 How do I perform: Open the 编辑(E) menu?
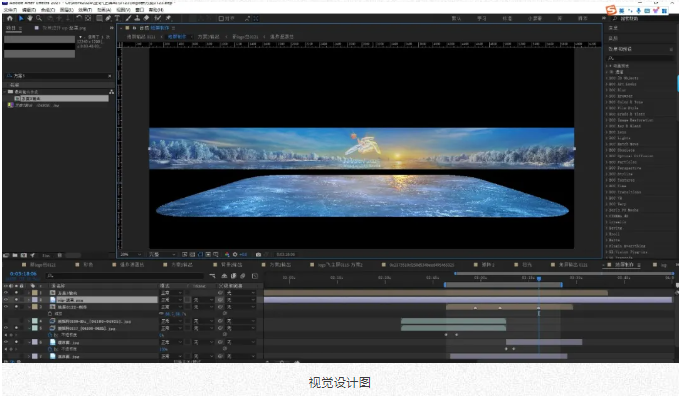[x=29, y=10]
